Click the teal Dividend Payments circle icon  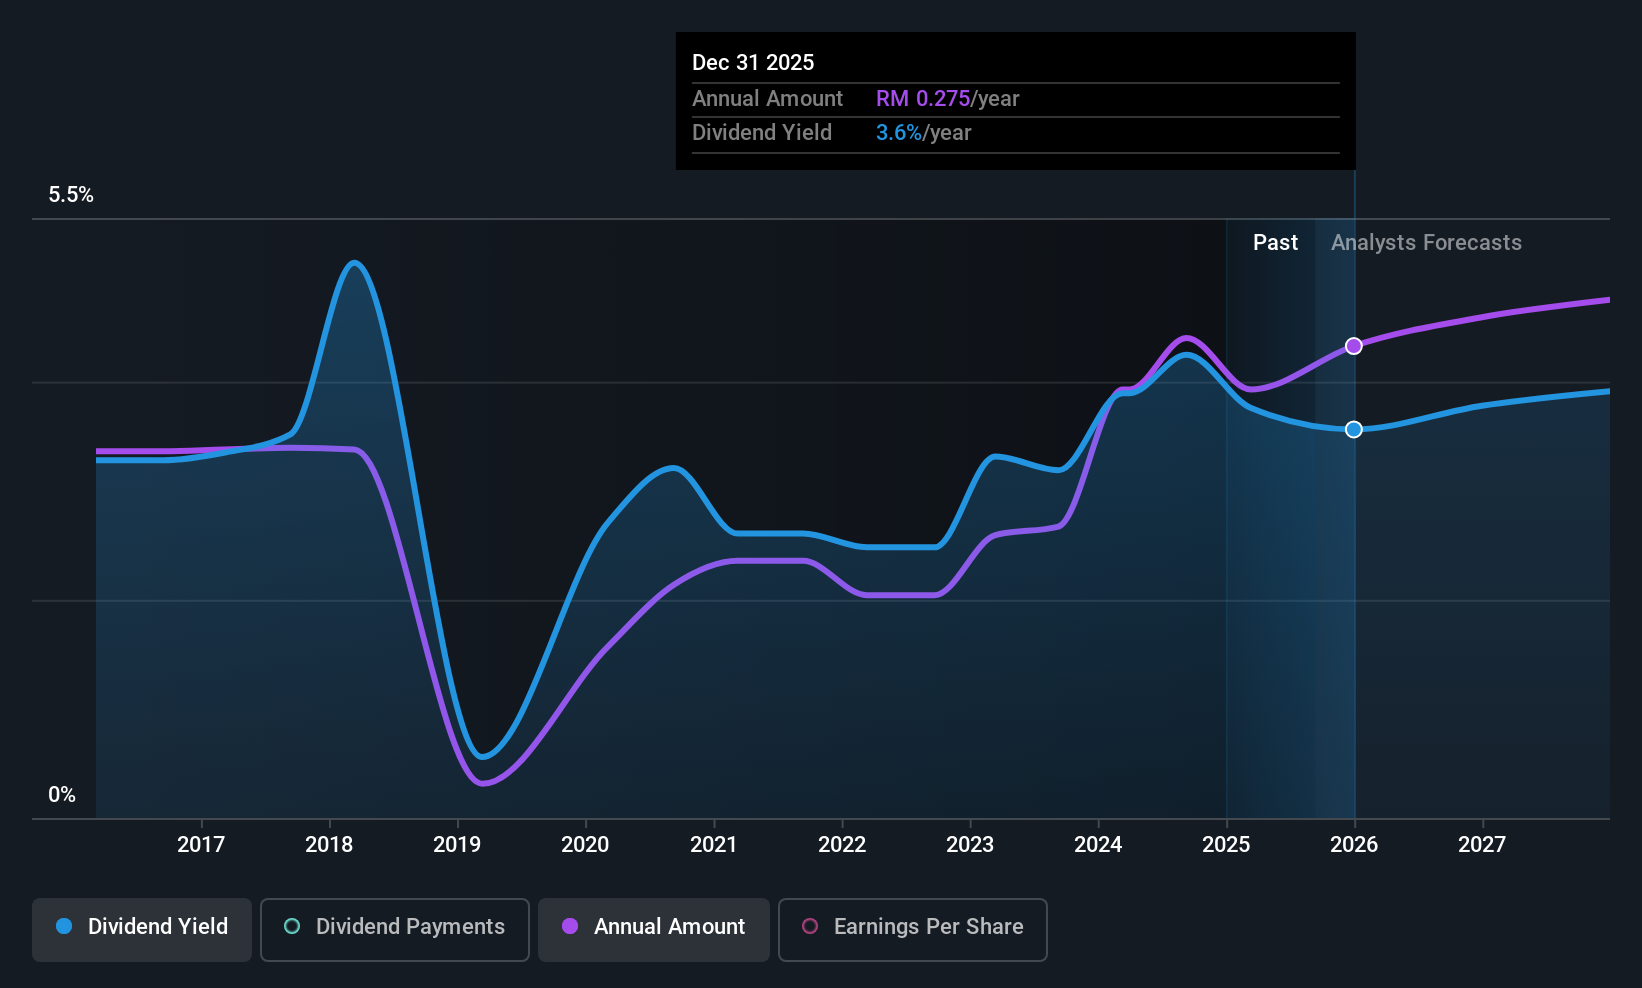pyautogui.click(x=292, y=926)
